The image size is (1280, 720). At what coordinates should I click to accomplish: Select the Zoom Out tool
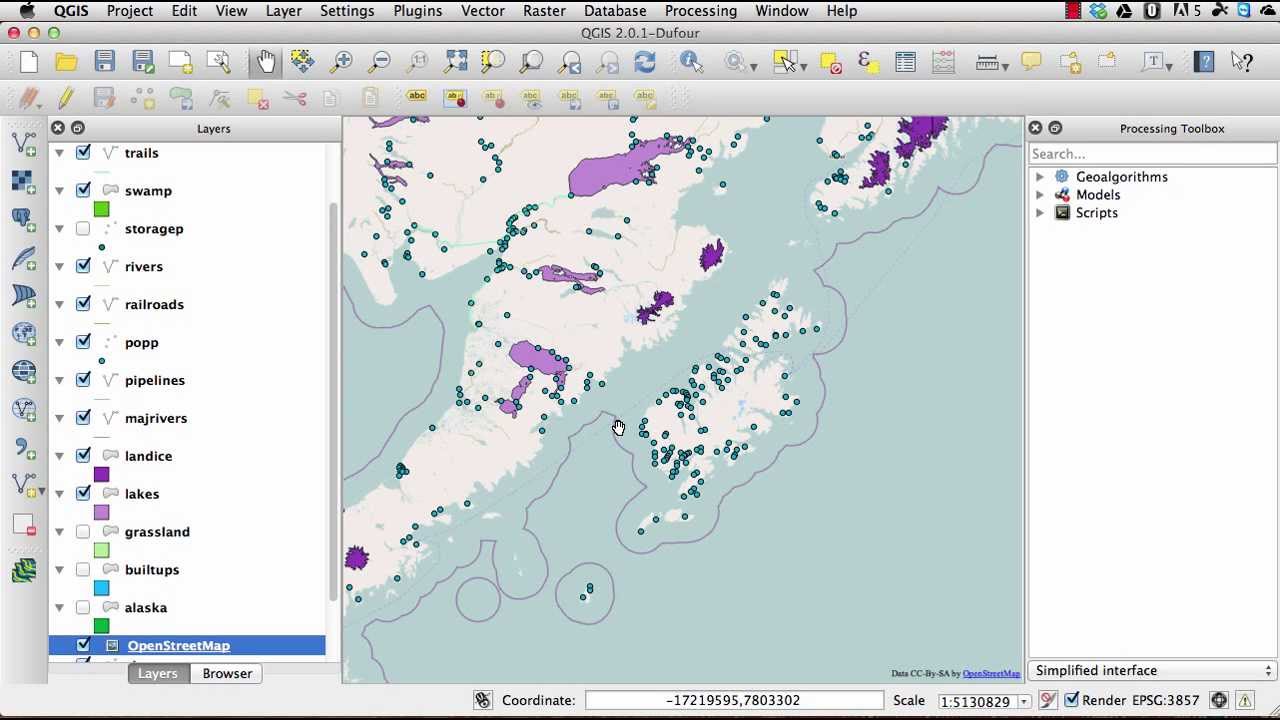pos(380,62)
